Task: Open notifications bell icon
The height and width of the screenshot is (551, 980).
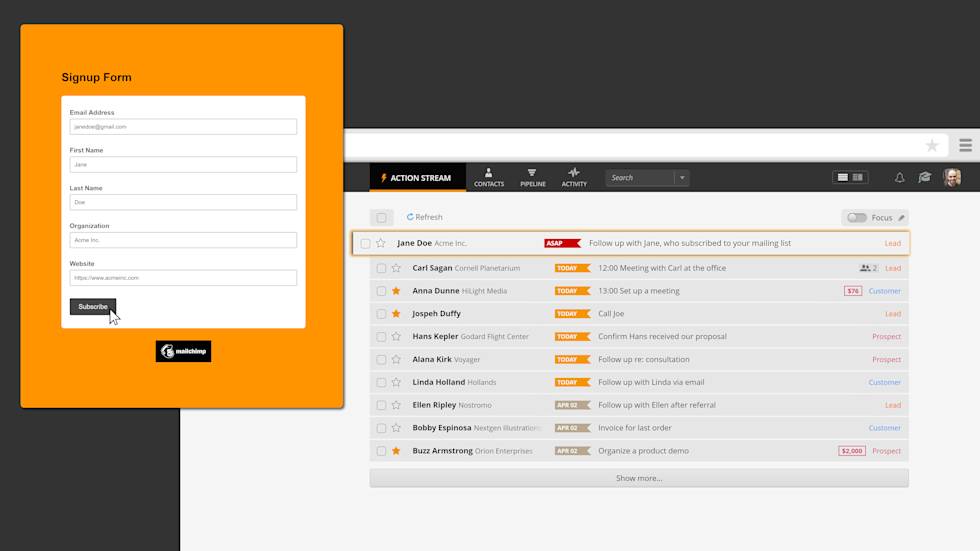Action: click(899, 177)
